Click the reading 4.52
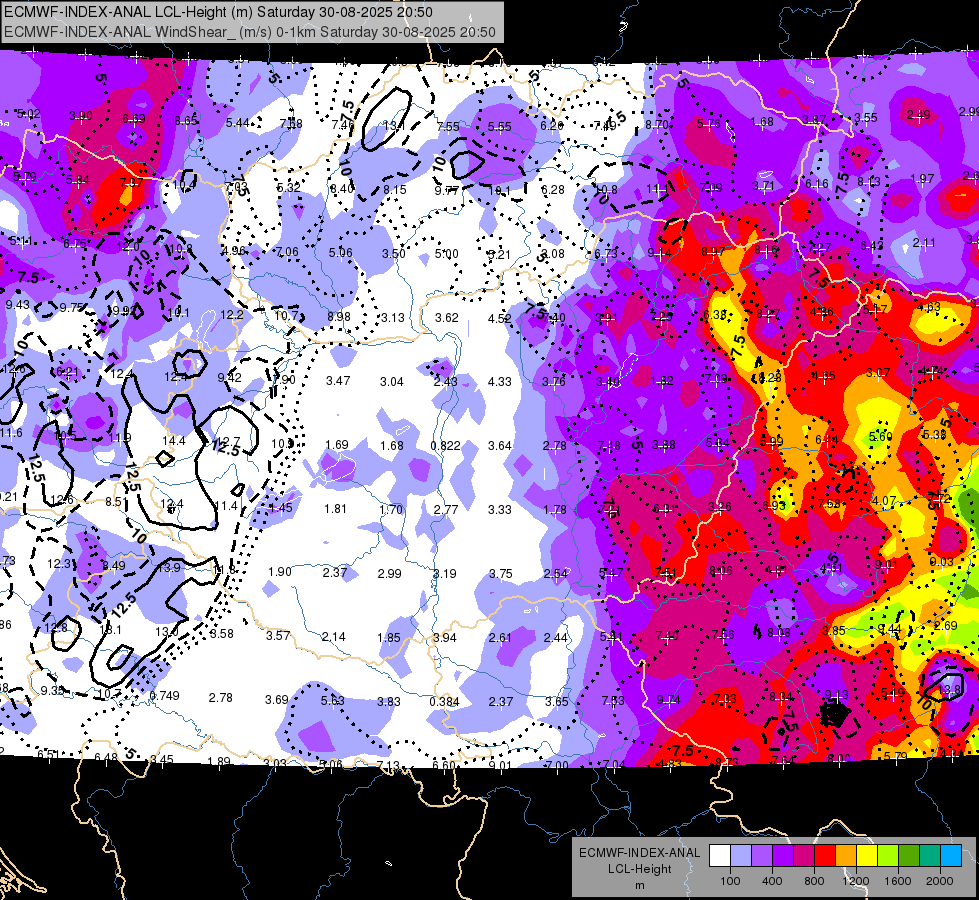The height and width of the screenshot is (900, 979). coord(499,319)
